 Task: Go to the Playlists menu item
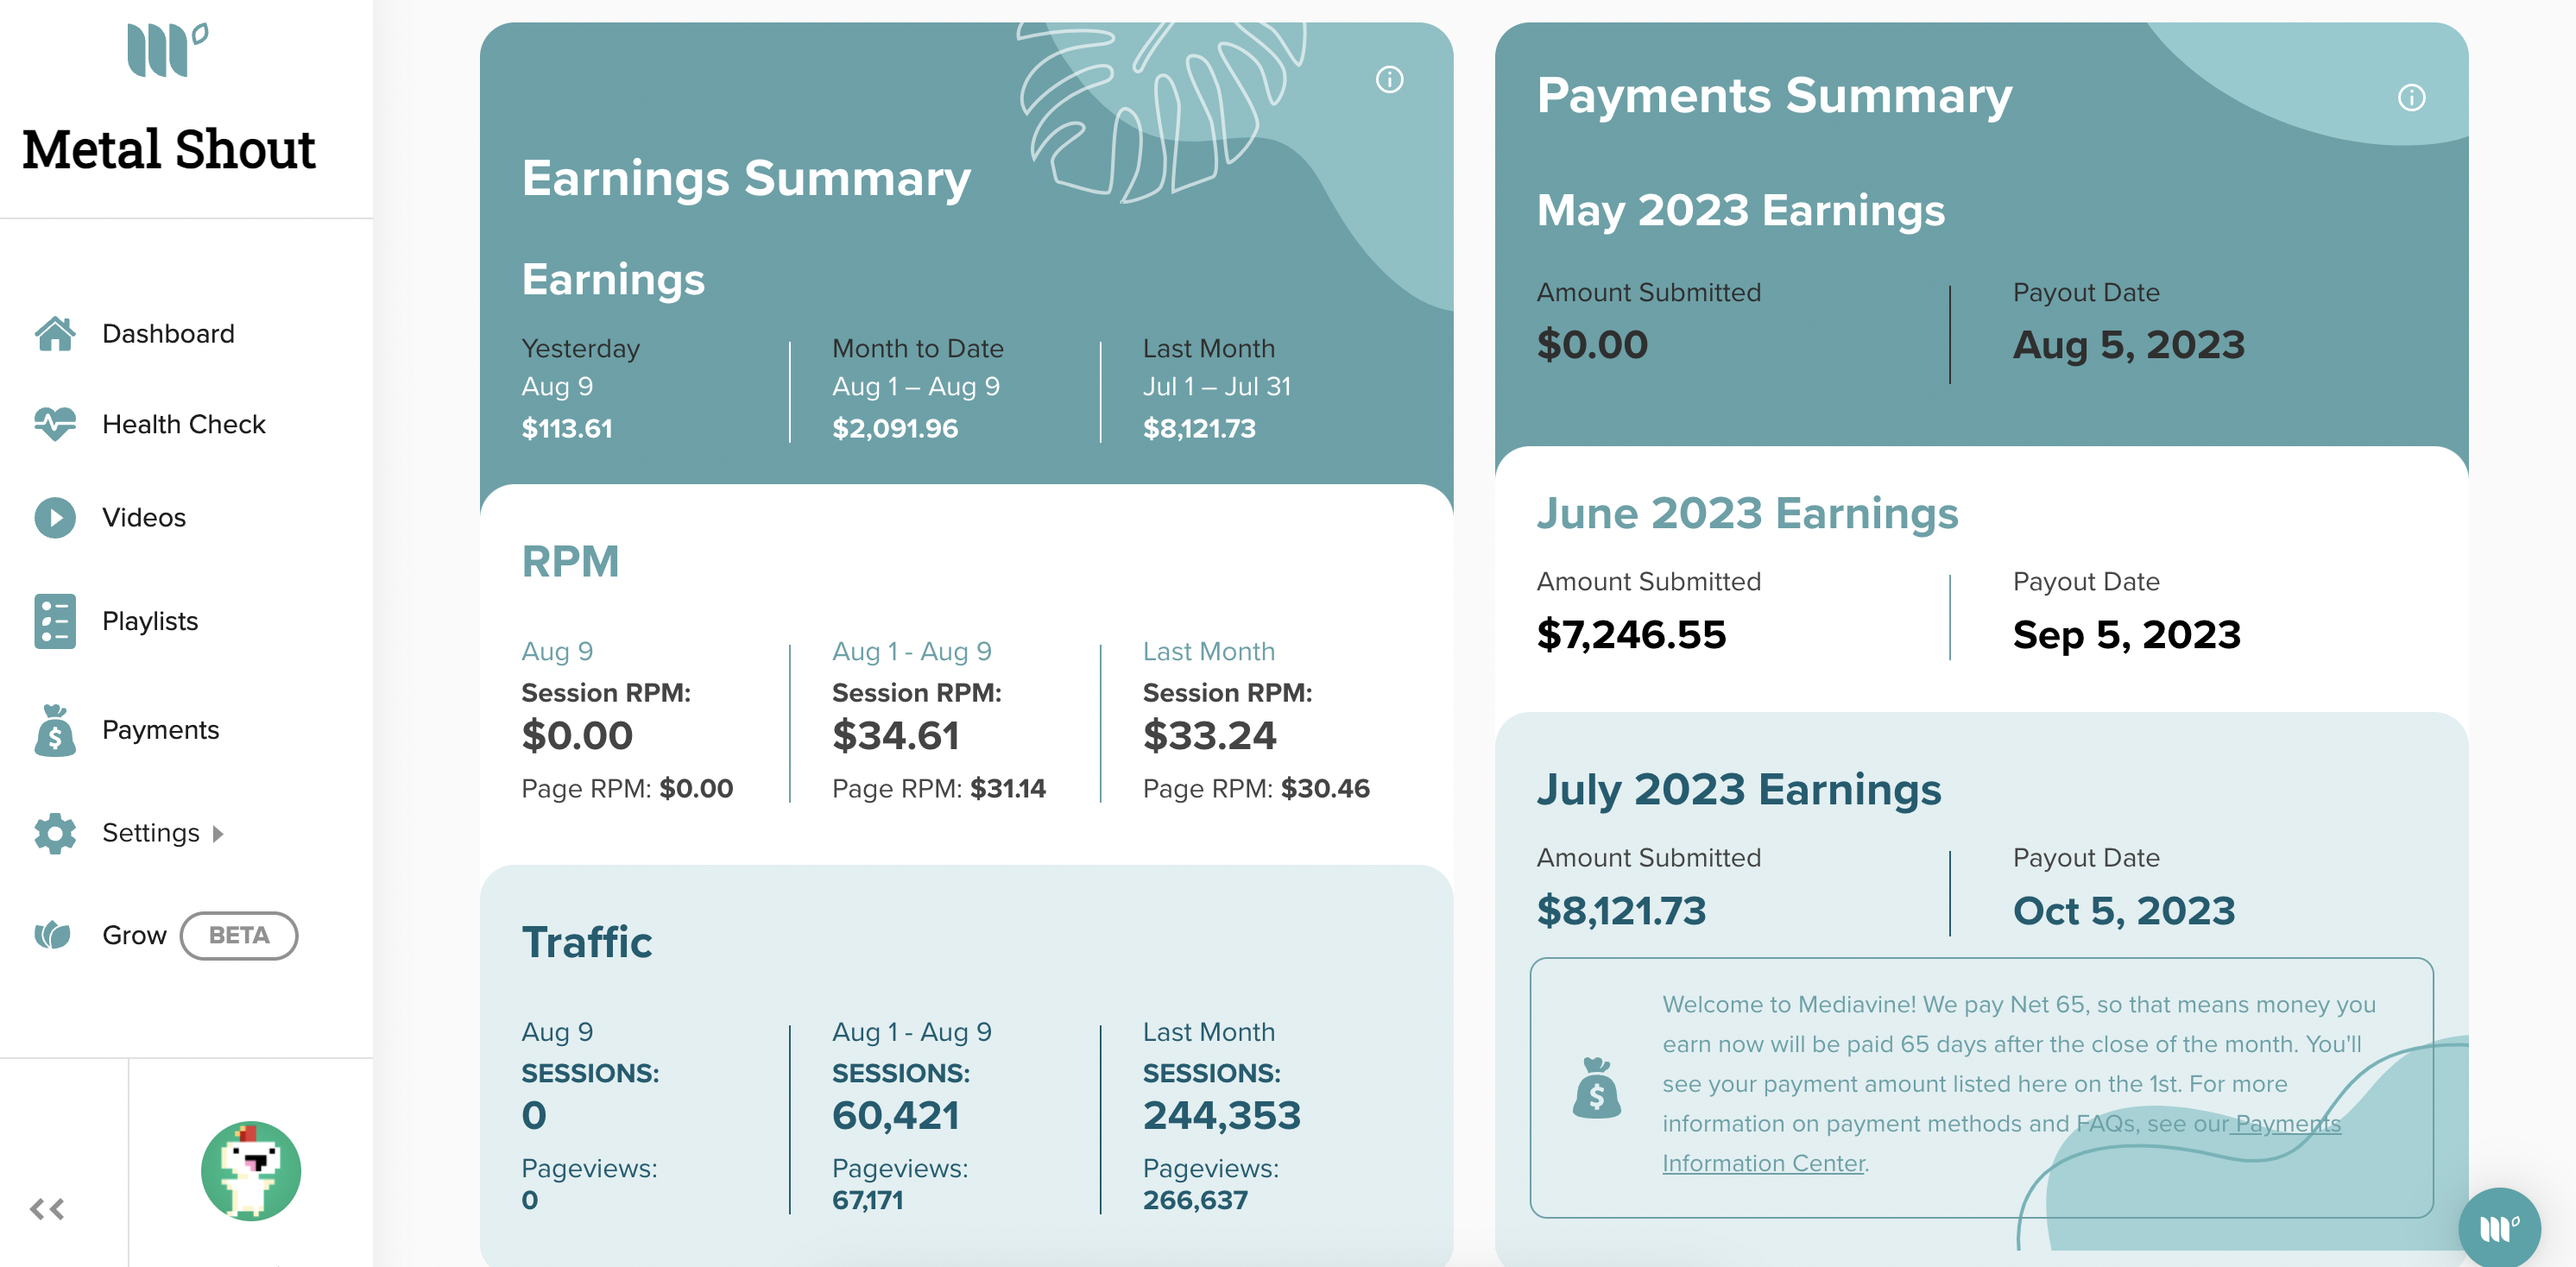tap(150, 621)
